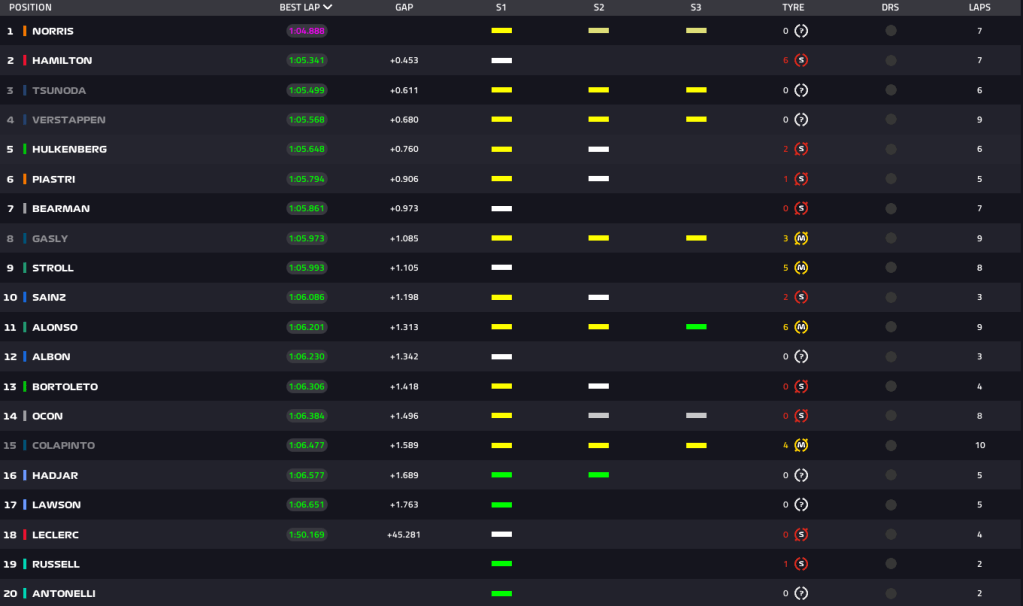The height and width of the screenshot is (606, 1023).
Task: Click driver name HAMILTON
Action: coord(62,60)
